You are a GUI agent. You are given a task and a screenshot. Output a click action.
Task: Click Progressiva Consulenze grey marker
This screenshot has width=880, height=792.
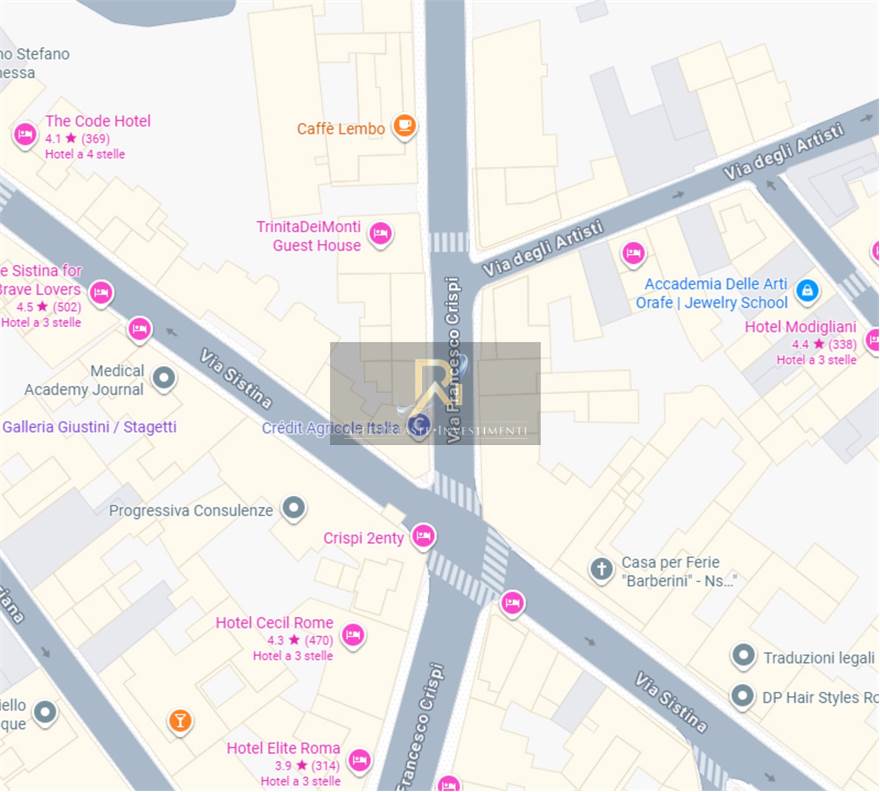(x=294, y=509)
